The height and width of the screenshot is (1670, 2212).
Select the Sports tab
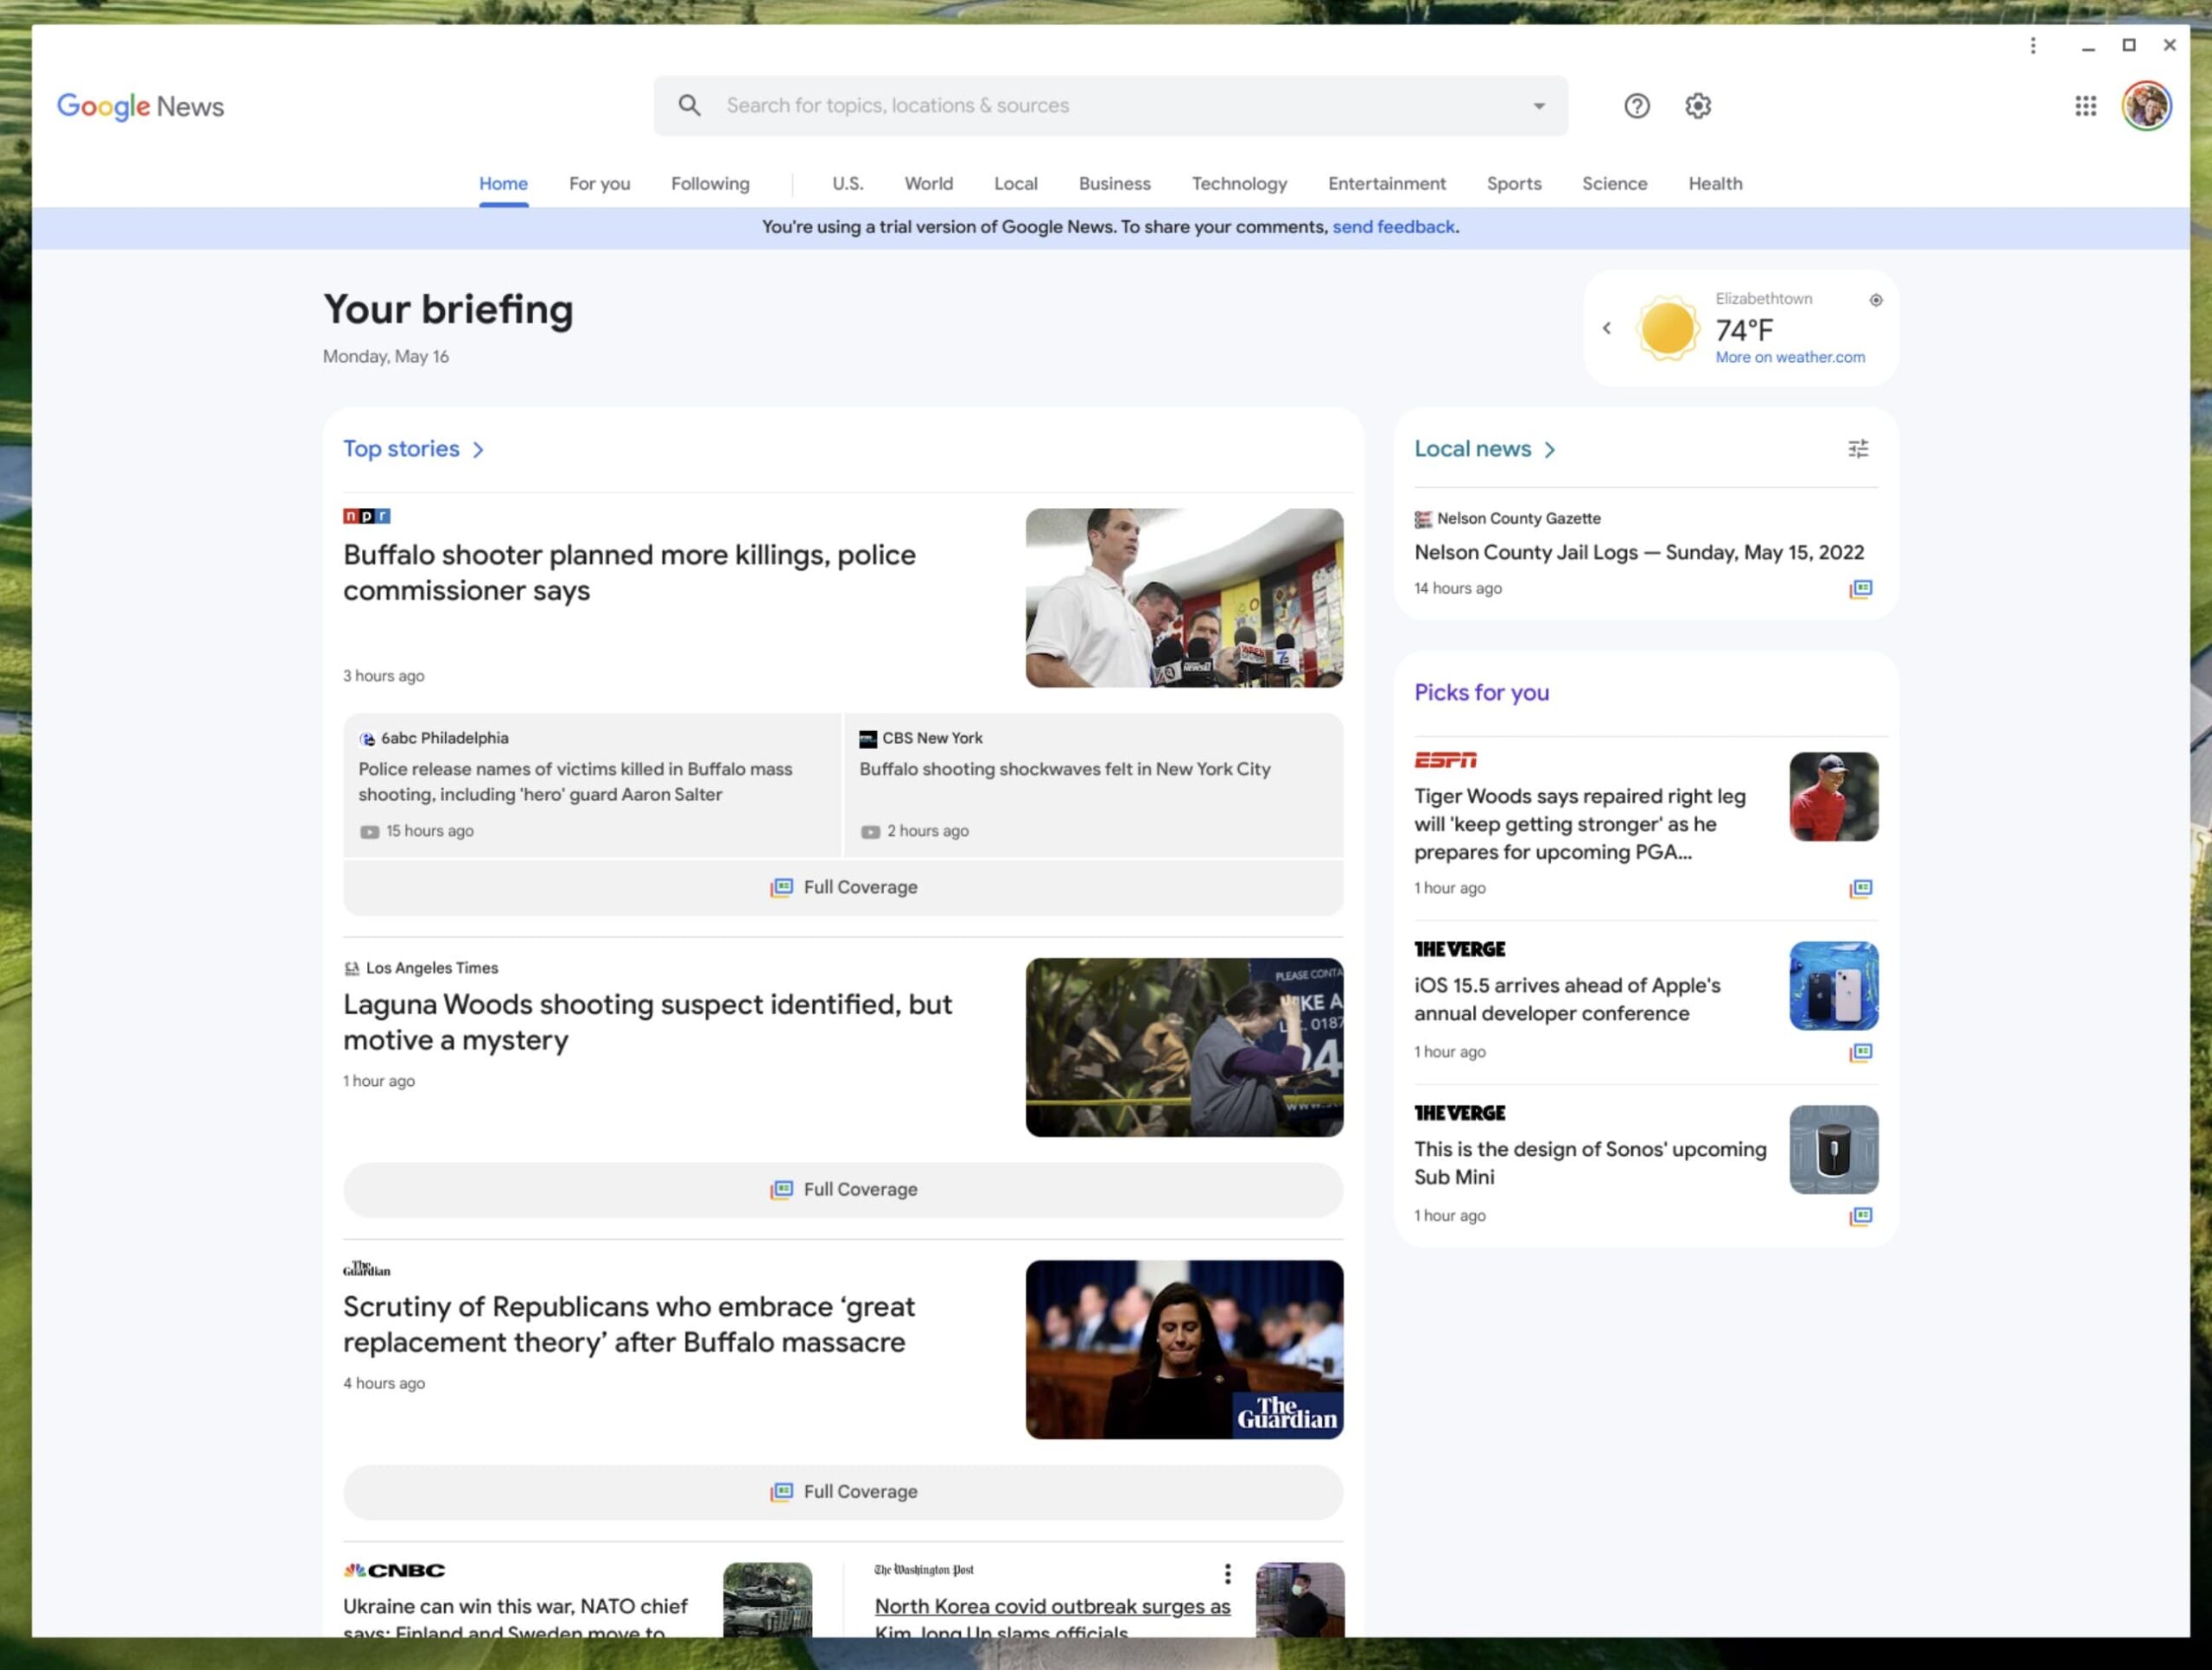click(1513, 184)
